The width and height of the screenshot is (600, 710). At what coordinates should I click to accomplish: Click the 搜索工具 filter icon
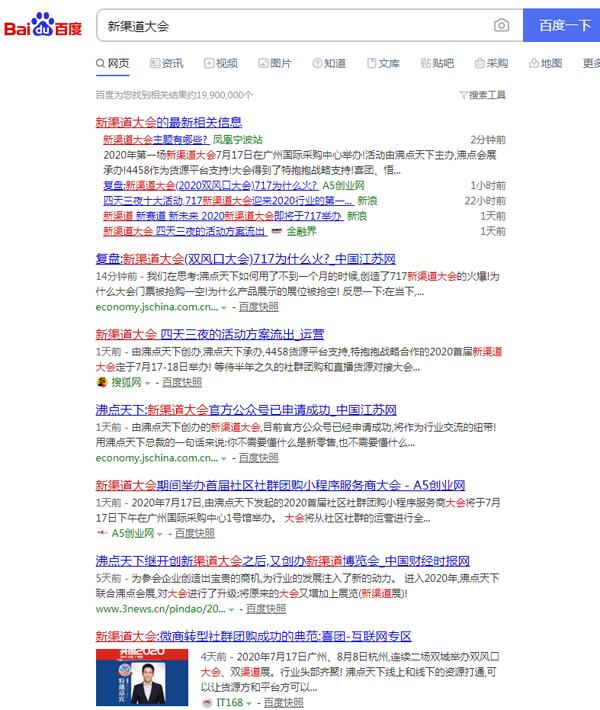pos(463,95)
